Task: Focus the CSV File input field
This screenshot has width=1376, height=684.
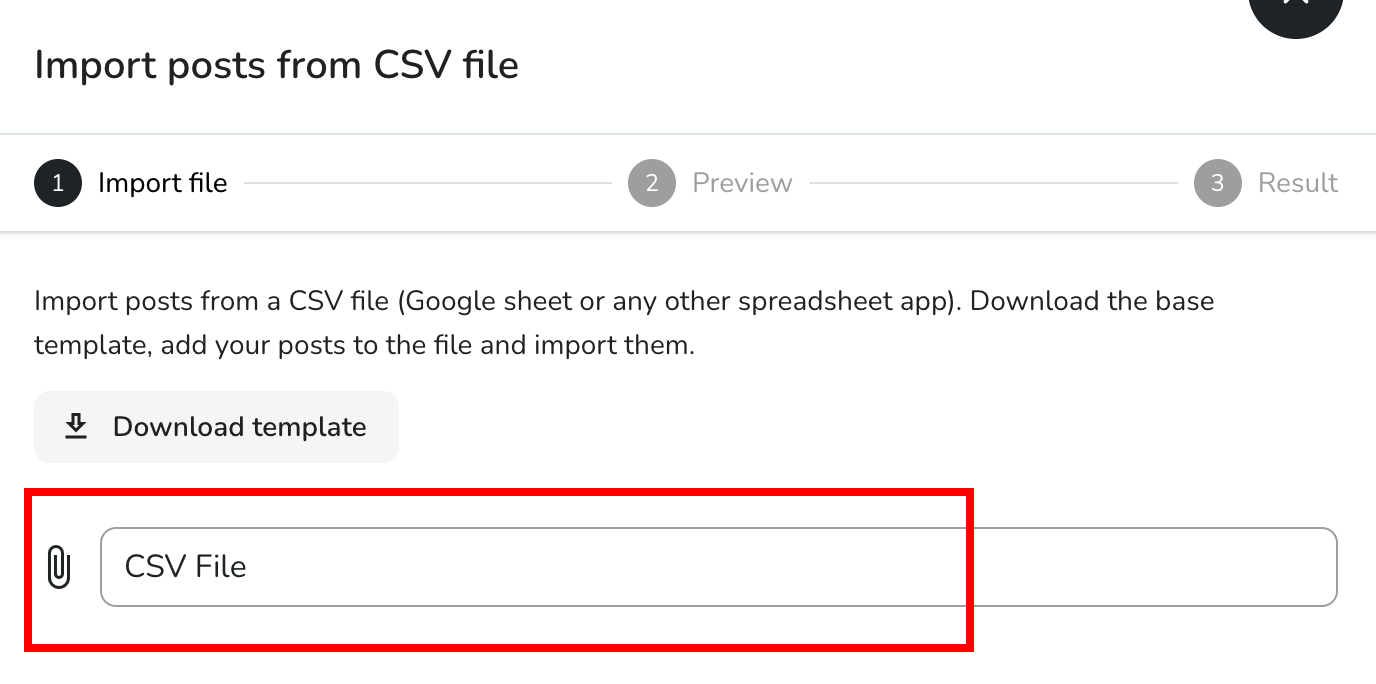Action: click(718, 567)
